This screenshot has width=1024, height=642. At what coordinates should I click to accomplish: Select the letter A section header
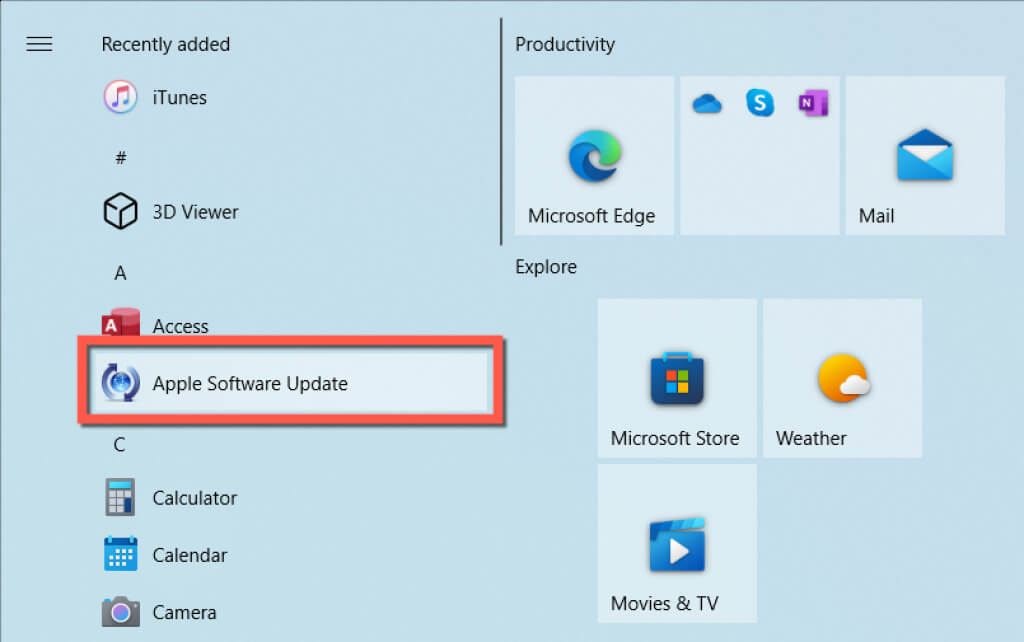tap(120, 273)
